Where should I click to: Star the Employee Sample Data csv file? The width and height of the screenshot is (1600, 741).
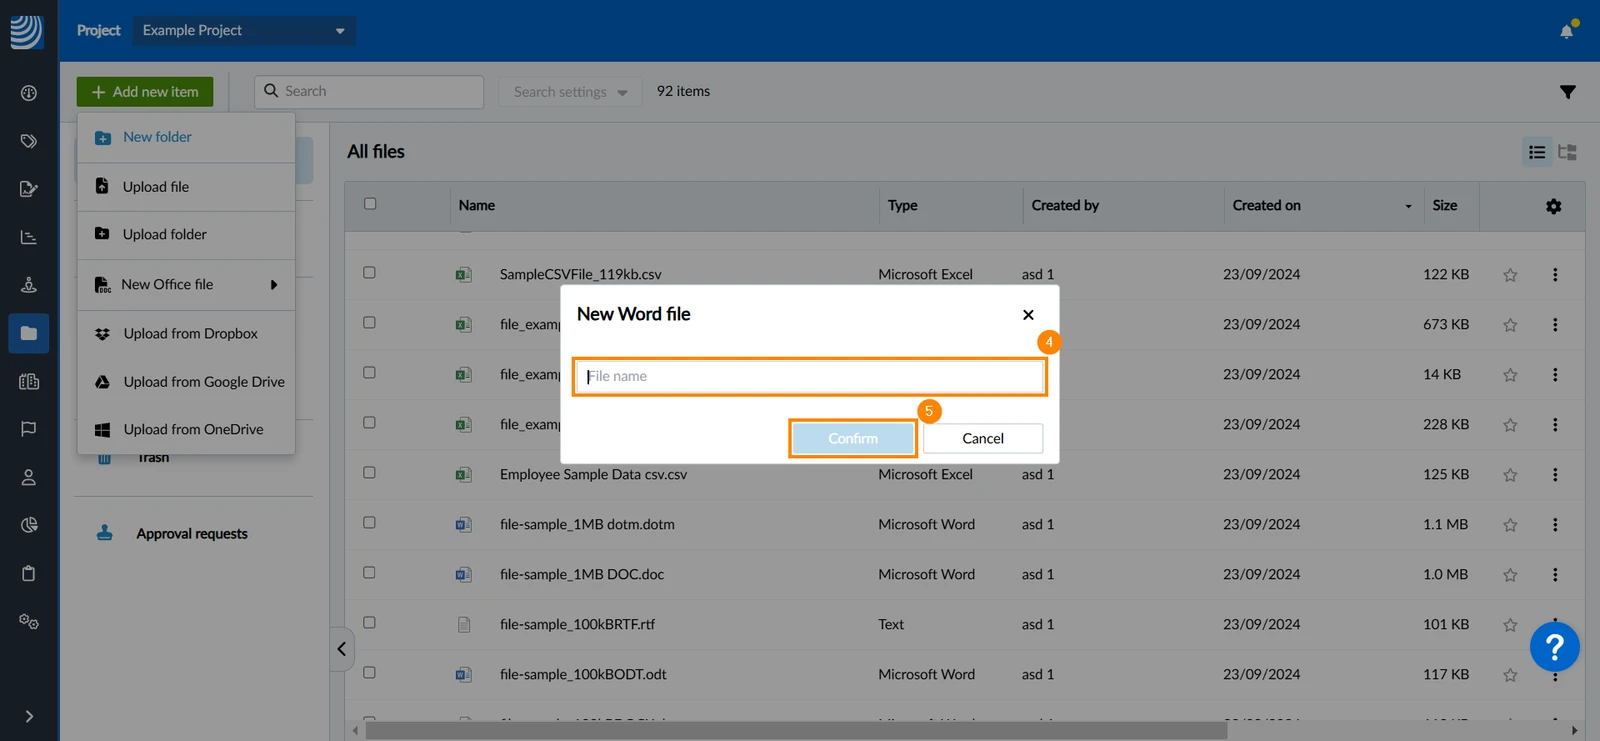click(x=1510, y=475)
